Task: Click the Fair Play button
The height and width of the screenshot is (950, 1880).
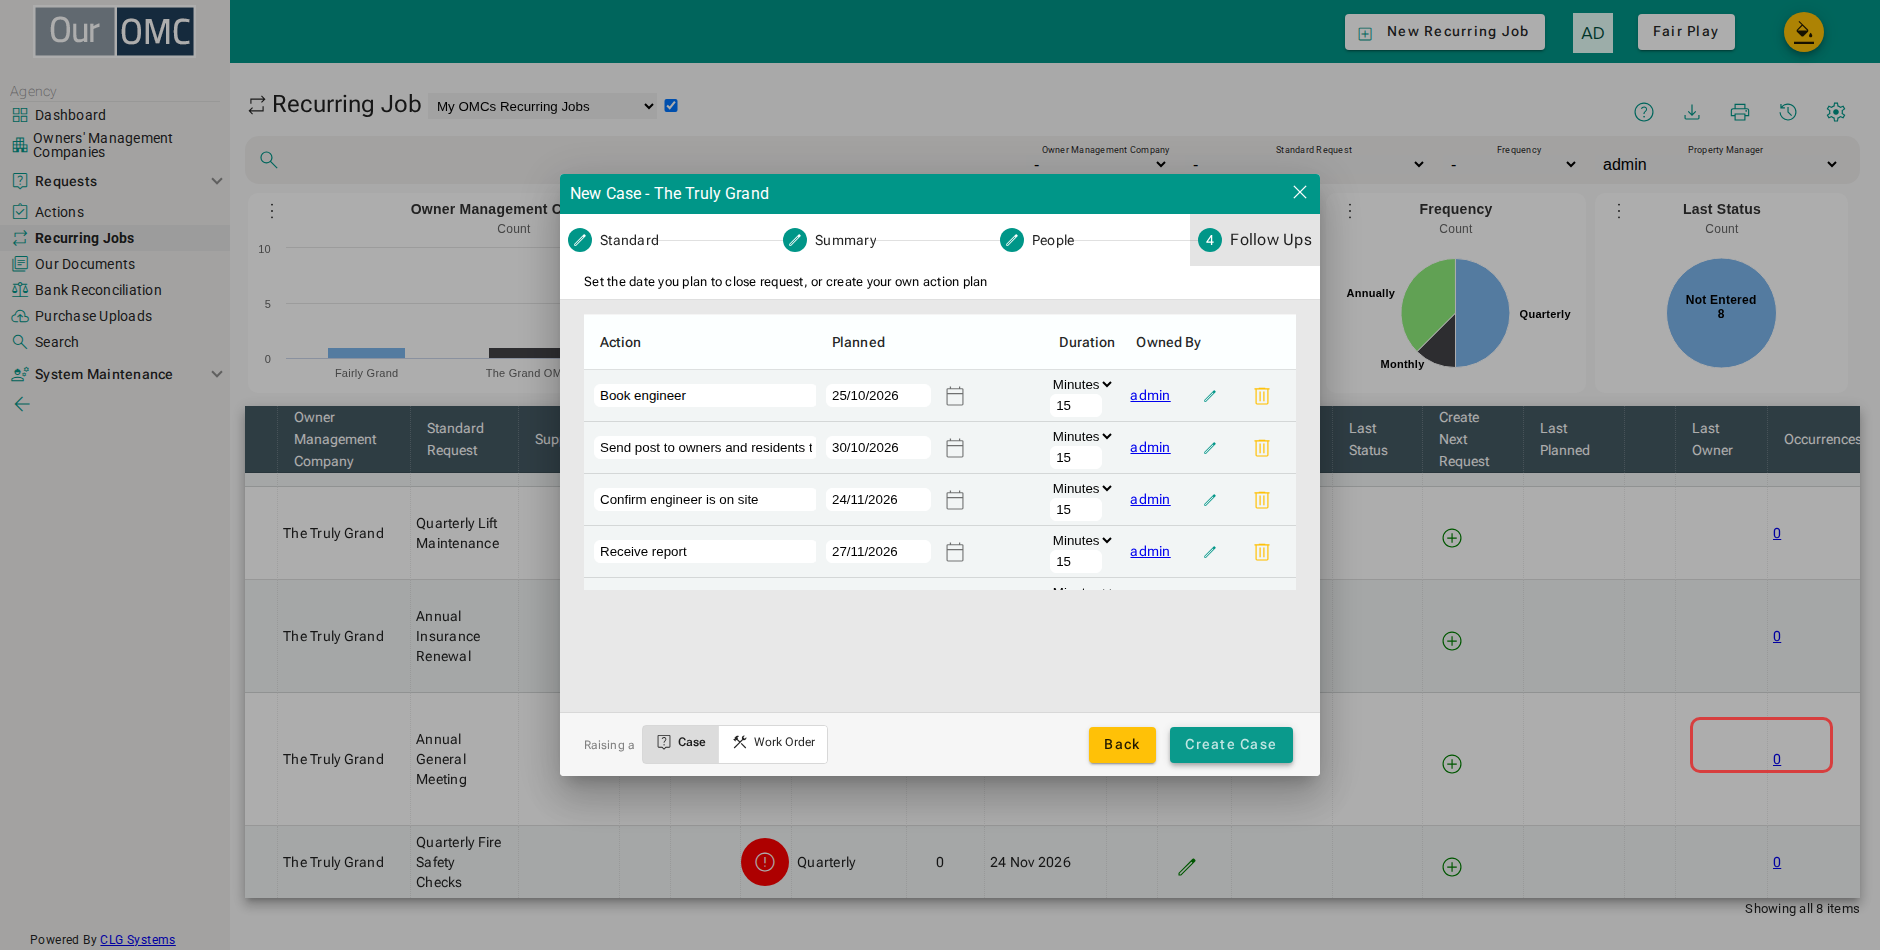Action: pyautogui.click(x=1686, y=32)
